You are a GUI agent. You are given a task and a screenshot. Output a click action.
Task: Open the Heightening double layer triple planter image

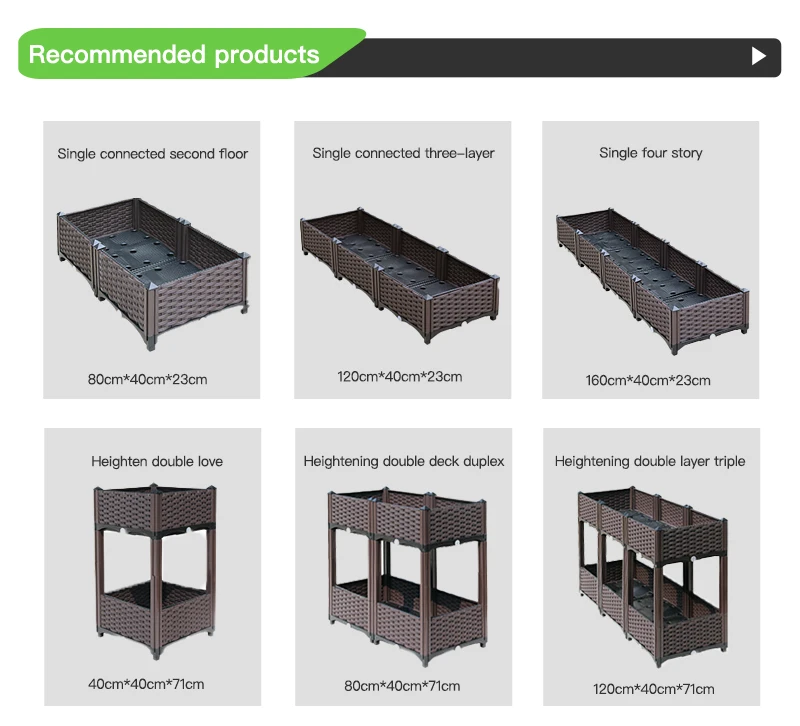(x=650, y=575)
